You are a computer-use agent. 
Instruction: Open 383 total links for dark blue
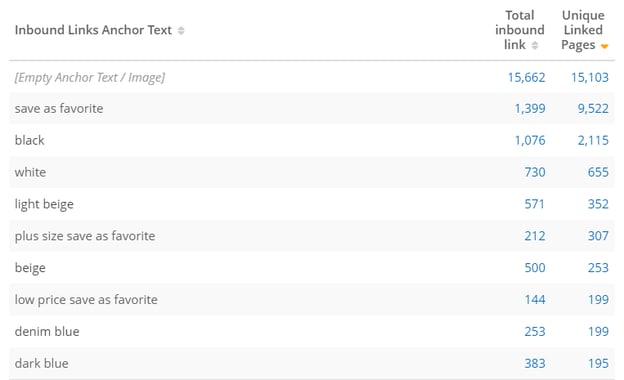coord(534,363)
